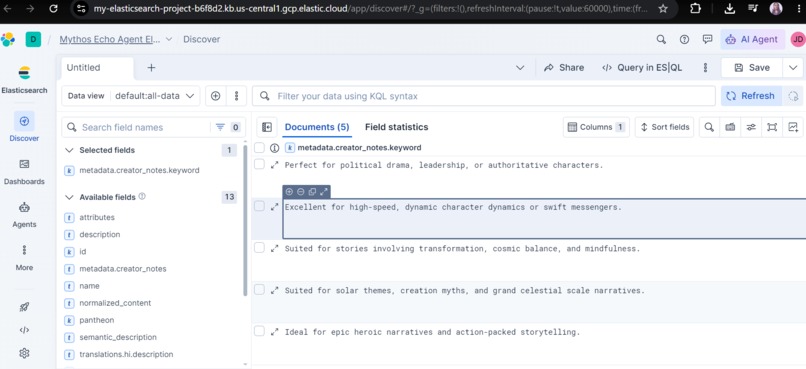Open the help menu icon

click(684, 40)
